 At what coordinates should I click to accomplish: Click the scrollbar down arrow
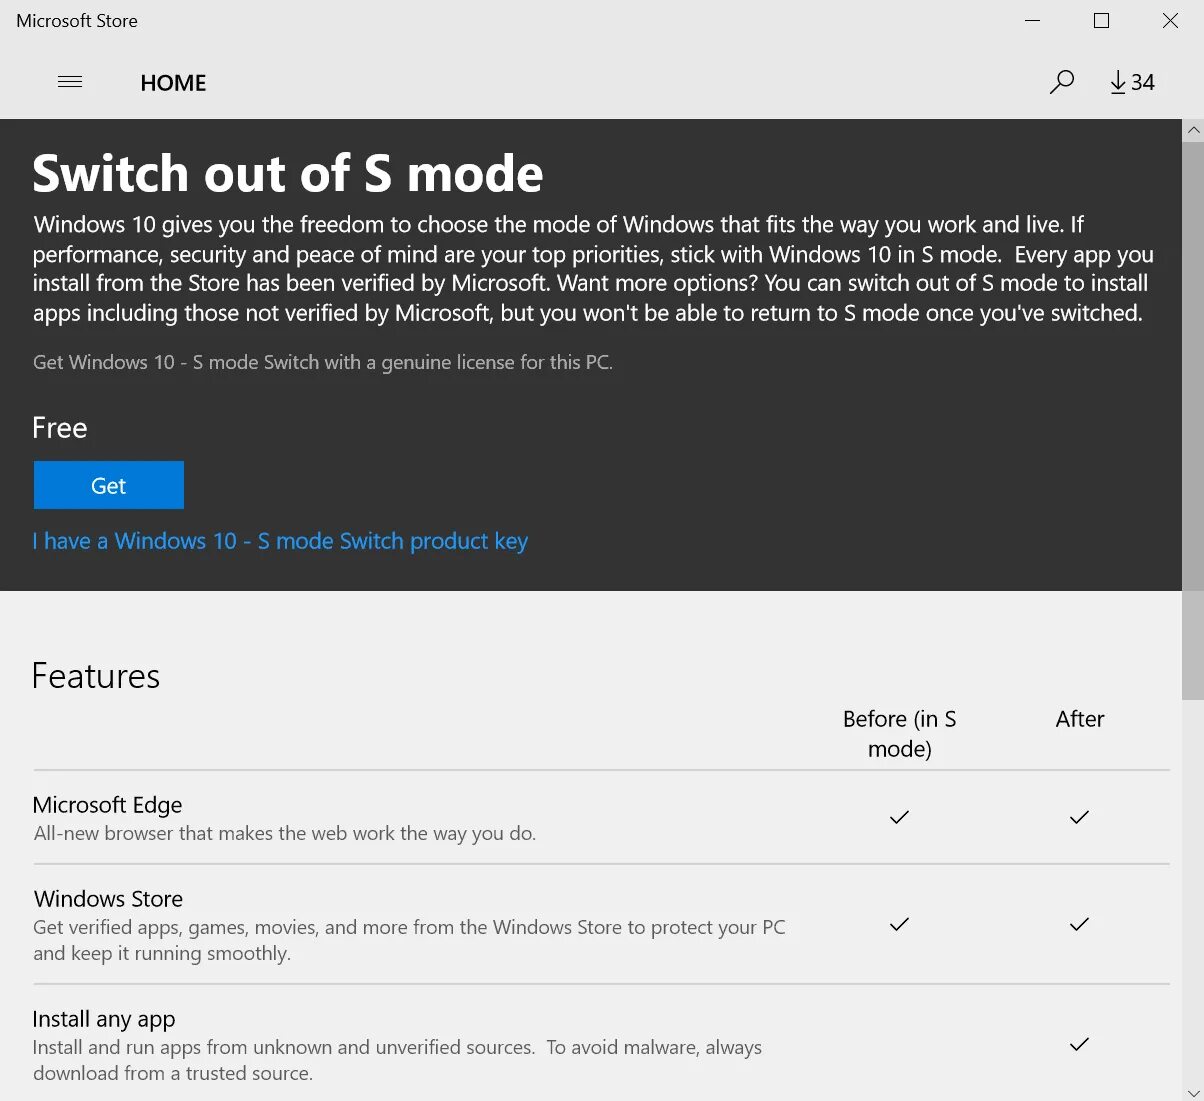click(1193, 1092)
